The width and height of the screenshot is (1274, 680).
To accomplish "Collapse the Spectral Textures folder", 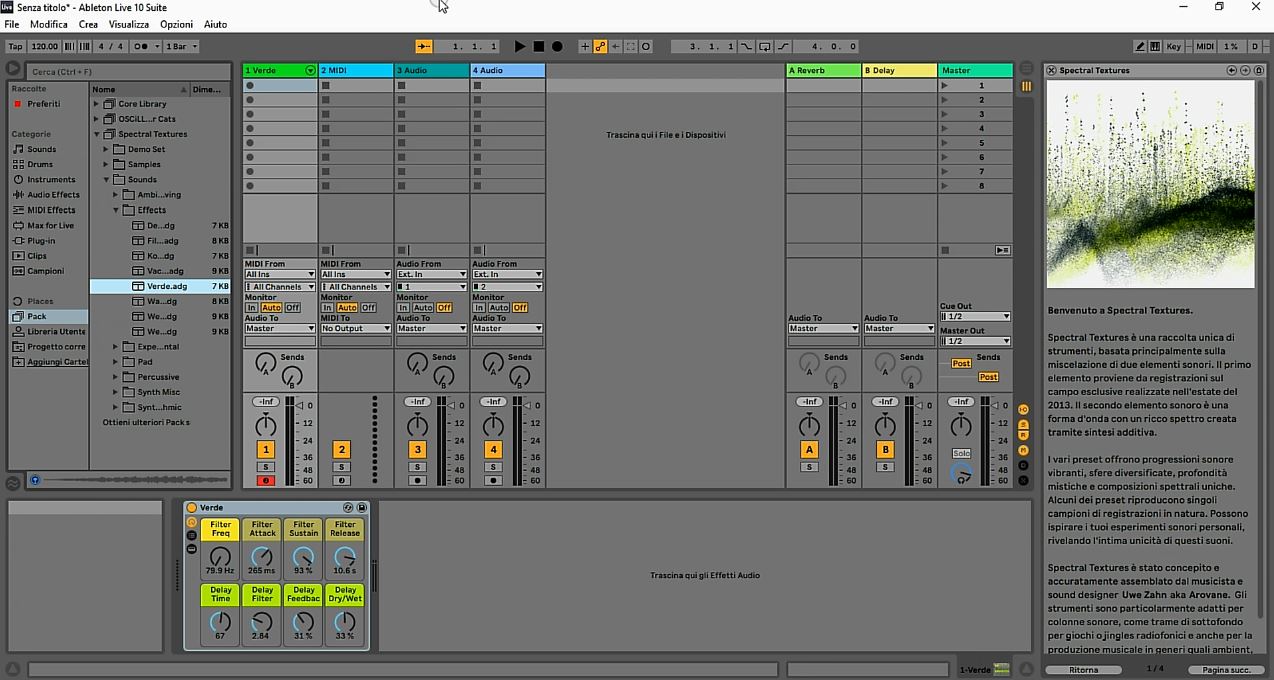I will pos(97,134).
